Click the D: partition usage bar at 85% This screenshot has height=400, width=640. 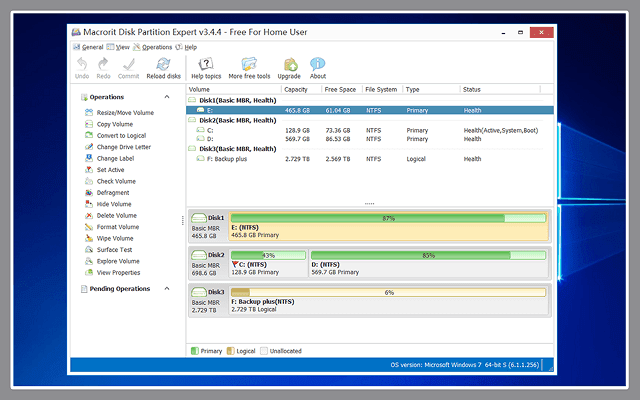(x=428, y=256)
